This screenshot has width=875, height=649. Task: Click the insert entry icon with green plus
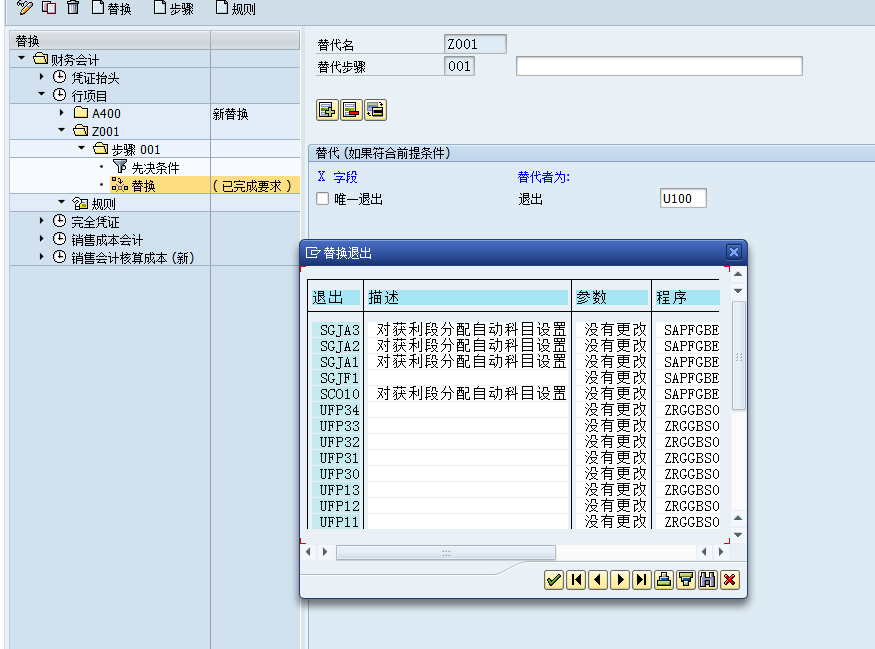pos(327,110)
